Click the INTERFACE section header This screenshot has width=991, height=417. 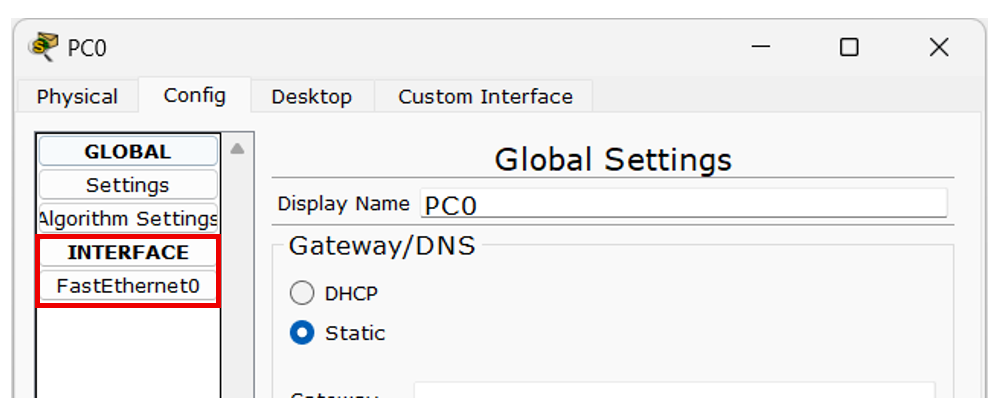pos(127,252)
